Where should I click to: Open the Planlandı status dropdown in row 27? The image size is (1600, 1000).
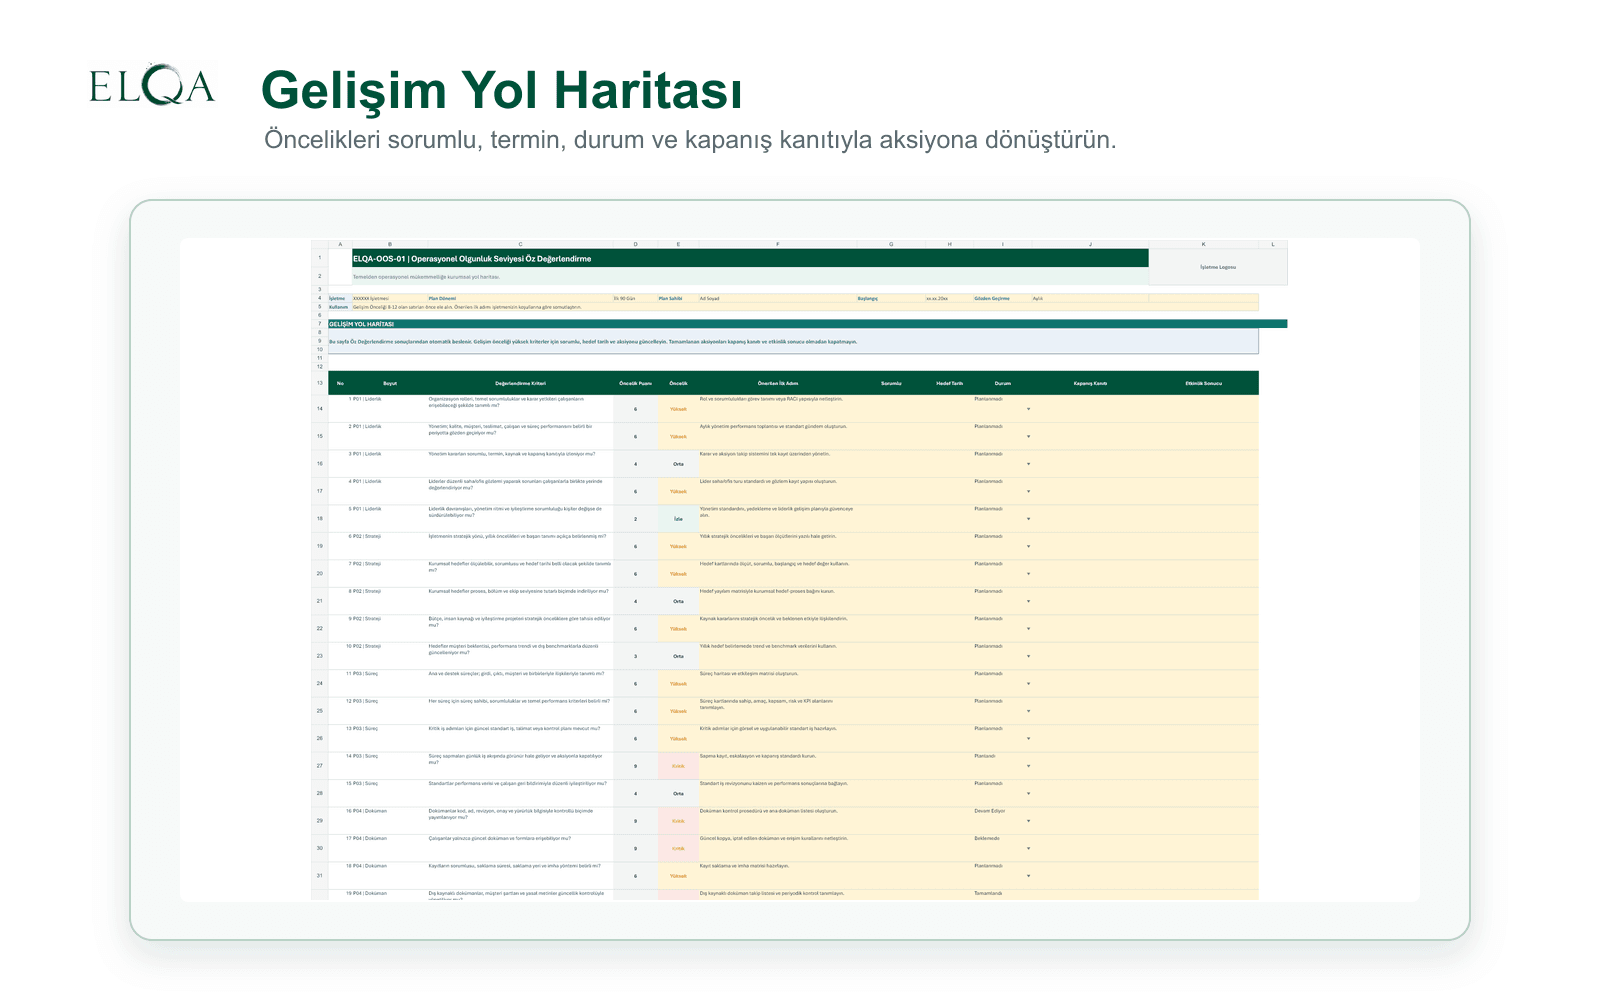(x=1028, y=766)
